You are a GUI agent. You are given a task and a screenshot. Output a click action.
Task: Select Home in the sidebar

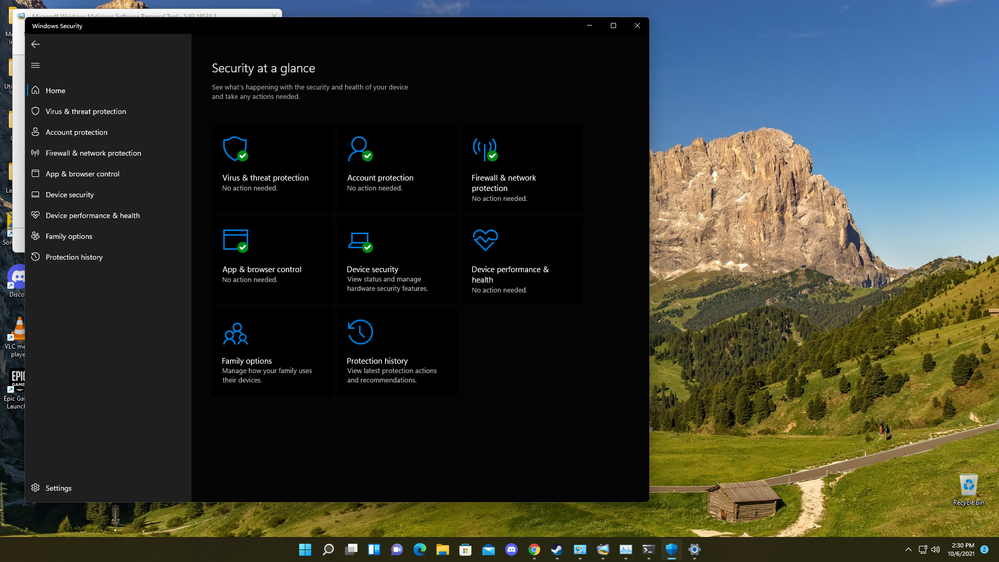point(108,90)
